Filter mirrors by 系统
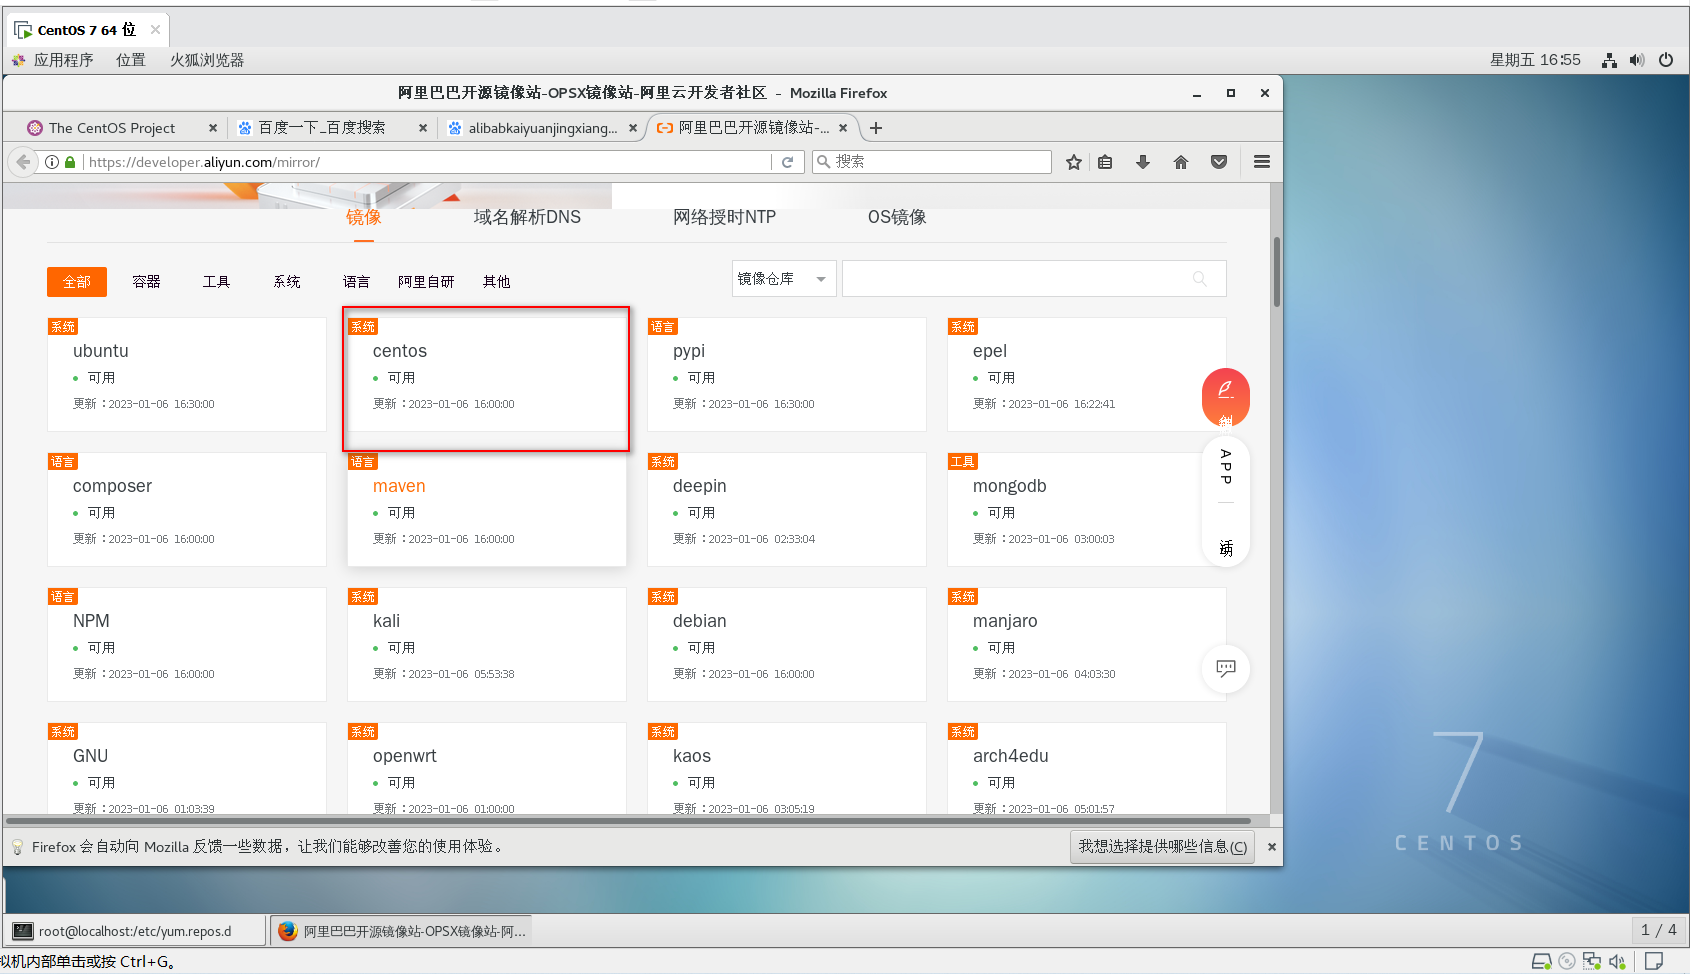 coord(287,282)
